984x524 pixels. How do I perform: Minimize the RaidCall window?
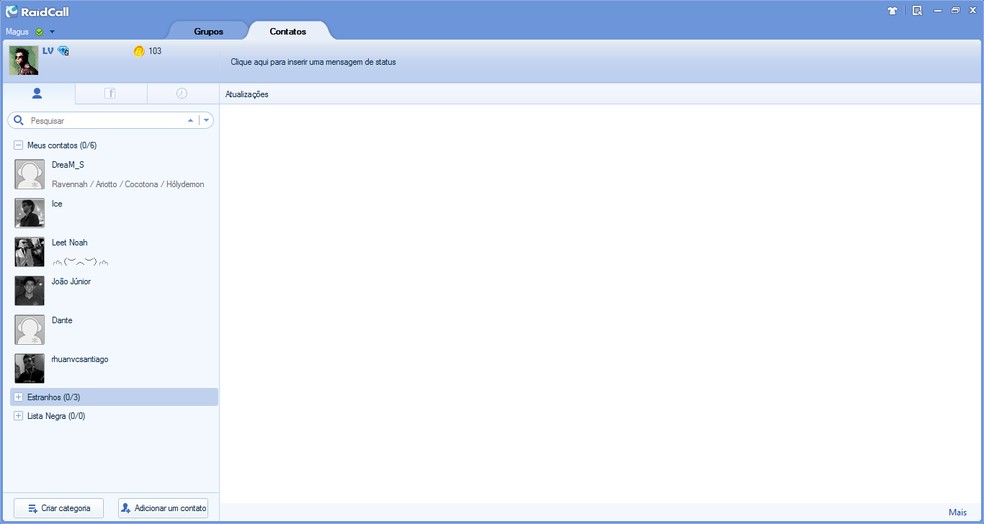pyautogui.click(x=937, y=11)
